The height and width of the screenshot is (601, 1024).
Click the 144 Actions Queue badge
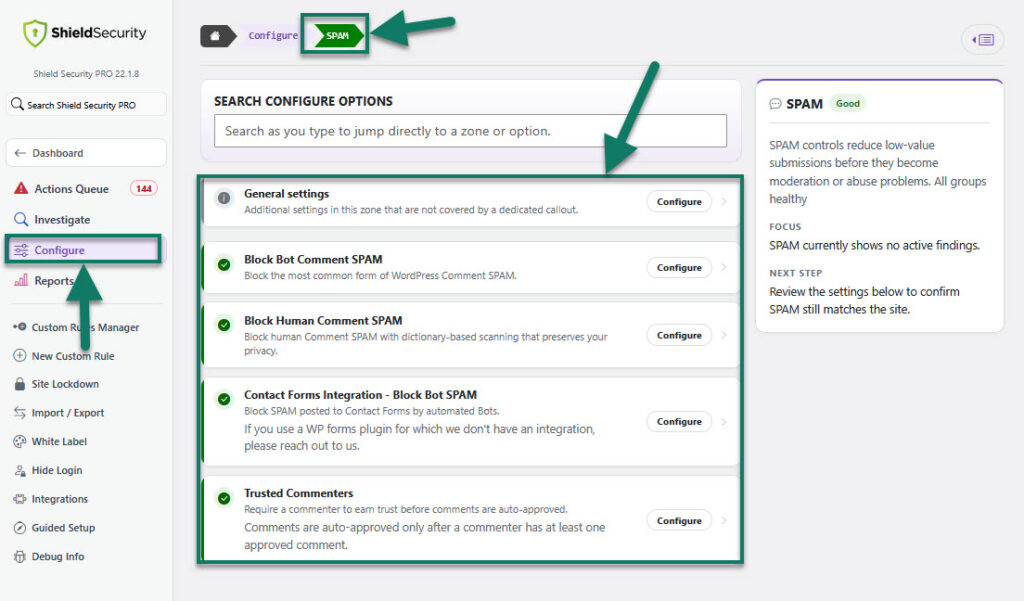[x=144, y=188]
